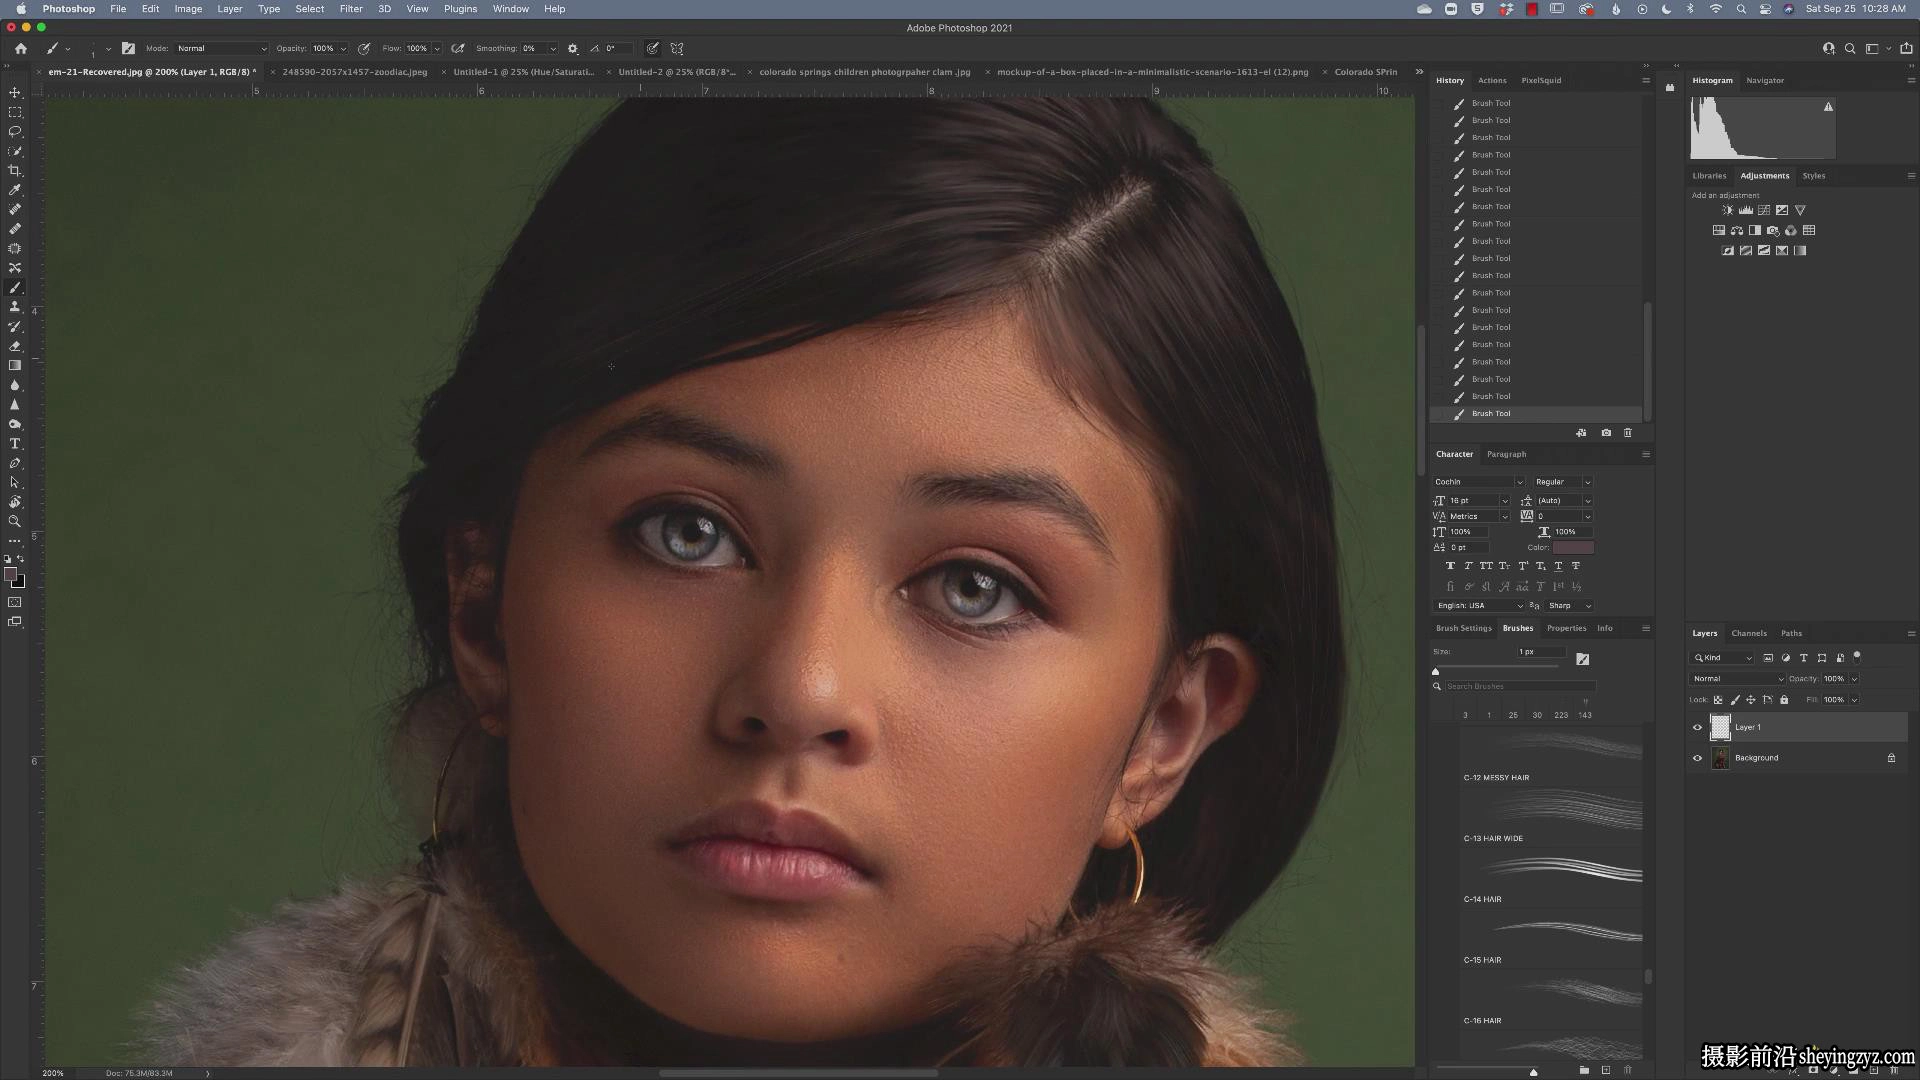
Task: Select the Eyedropper tool
Action: (15, 190)
